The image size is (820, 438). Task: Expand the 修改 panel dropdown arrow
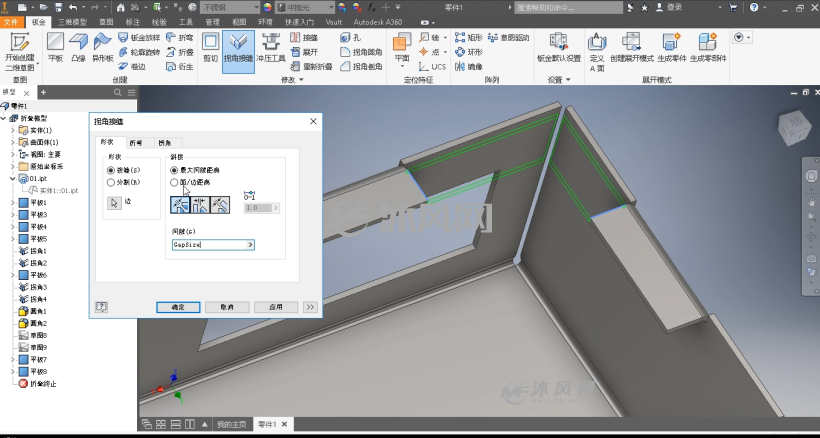point(301,80)
